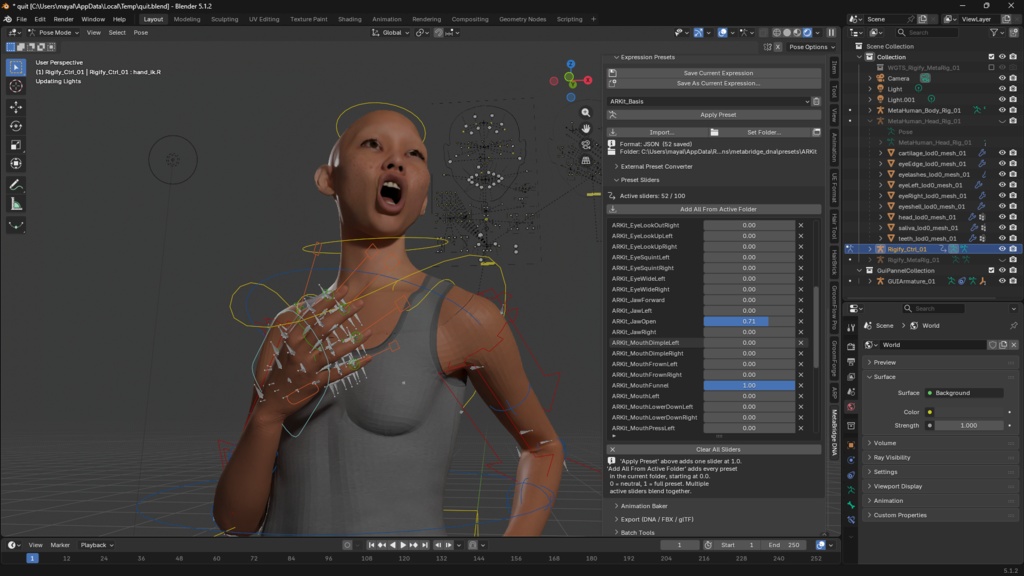Jump to the timeline end frame
This screenshot has height=576, width=1024.
pos(425,545)
